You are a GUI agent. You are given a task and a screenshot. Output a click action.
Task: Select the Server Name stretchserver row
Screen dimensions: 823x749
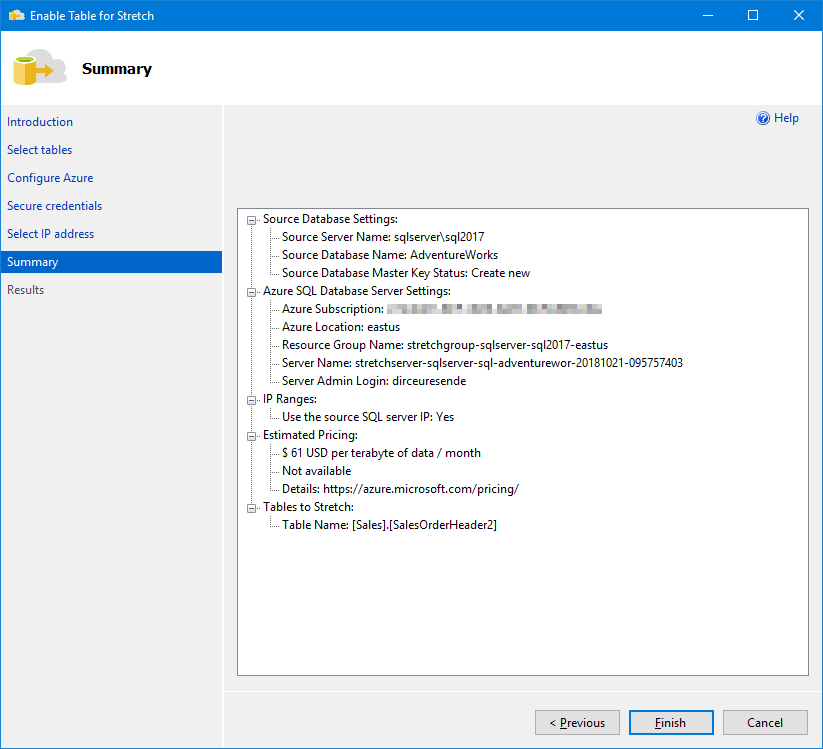click(x=482, y=363)
